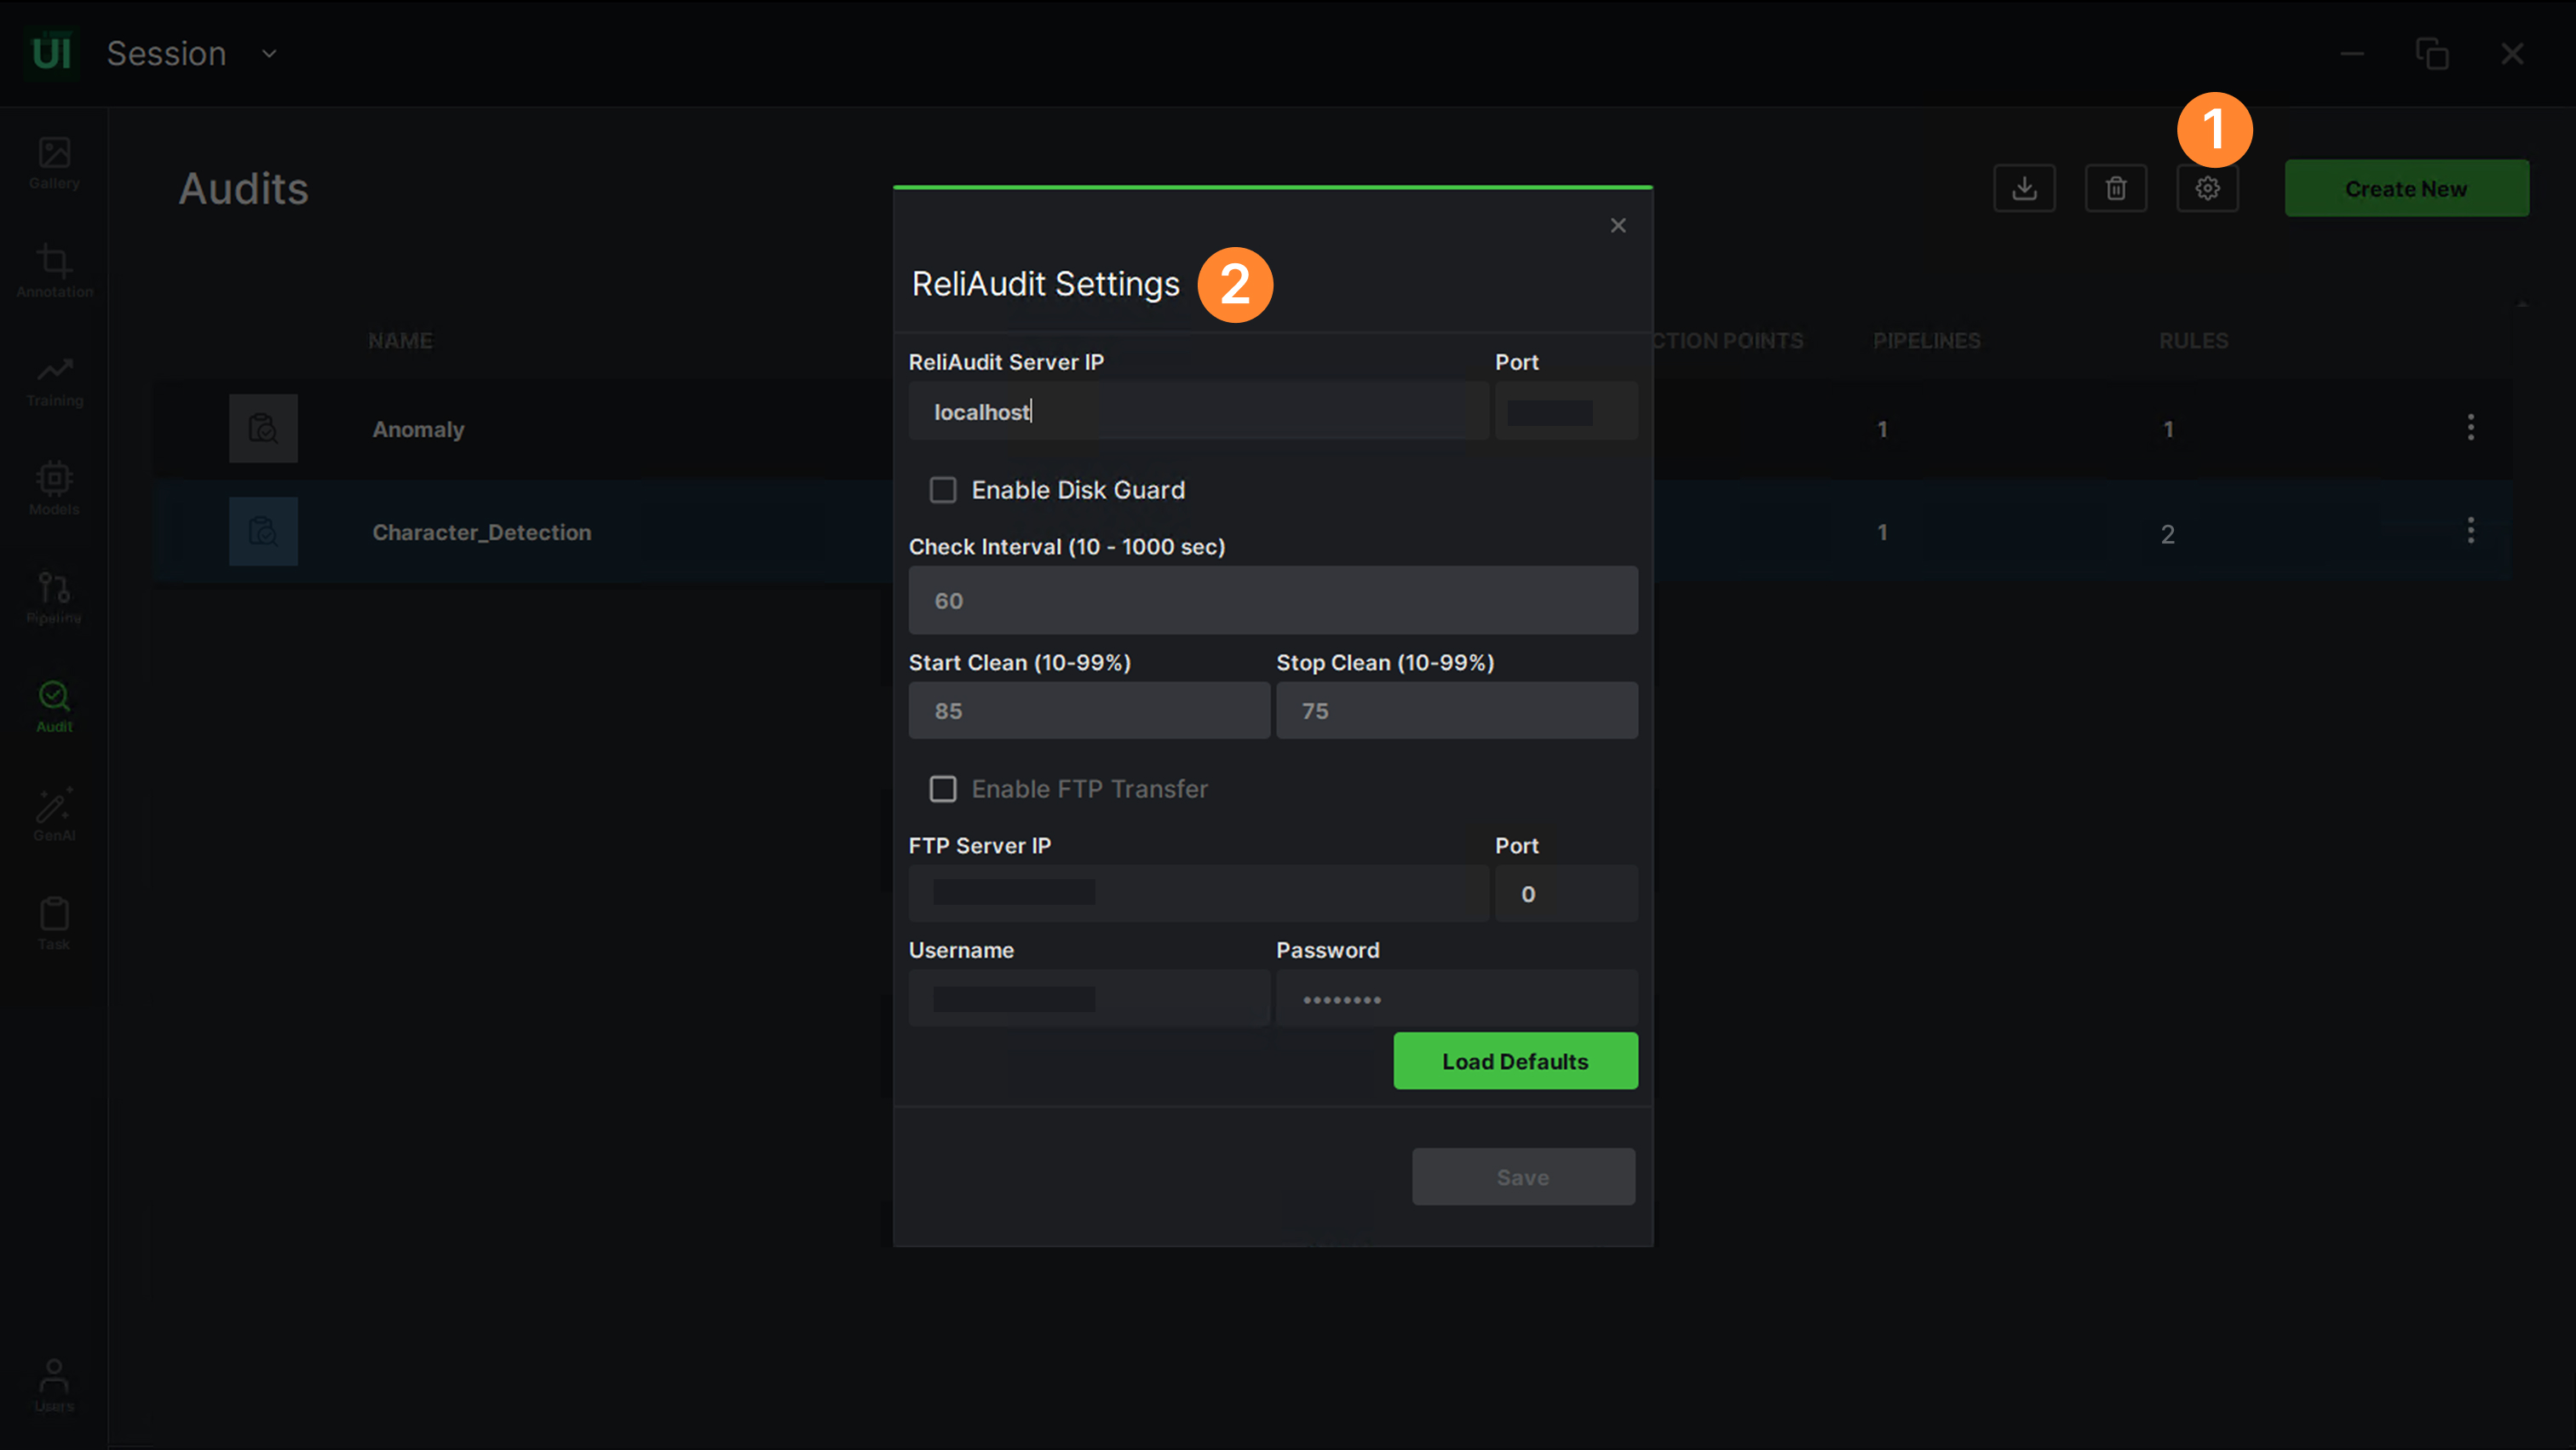The height and width of the screenshot is (1450, 2576).
Task: Click the Save button in settings dialog
Action: click(1523, 1177)
